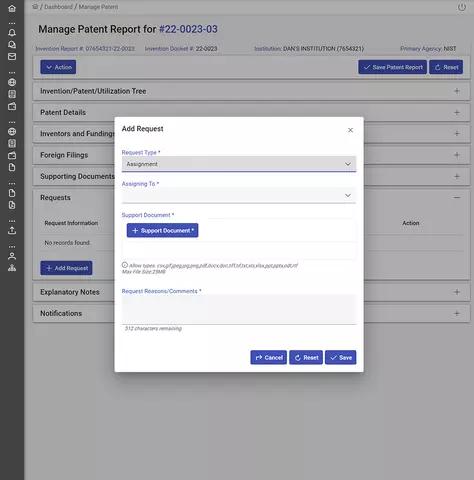The image size is (474, 480).
Task: Open the mail envelope icon in the sidebar
Action: pos(12,57)
